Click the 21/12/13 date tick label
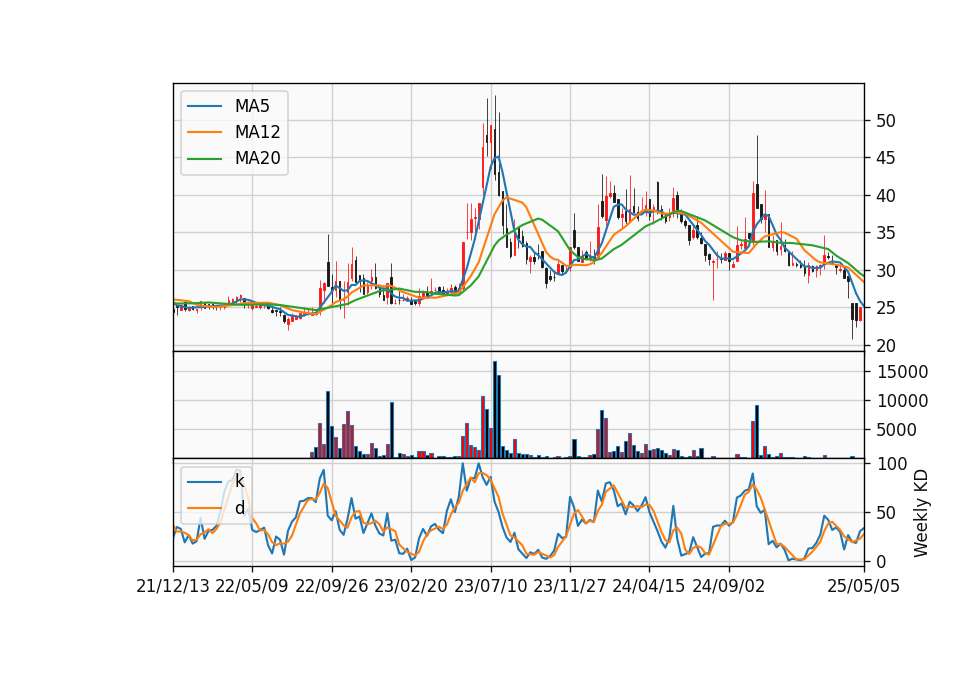 point(173,586)
